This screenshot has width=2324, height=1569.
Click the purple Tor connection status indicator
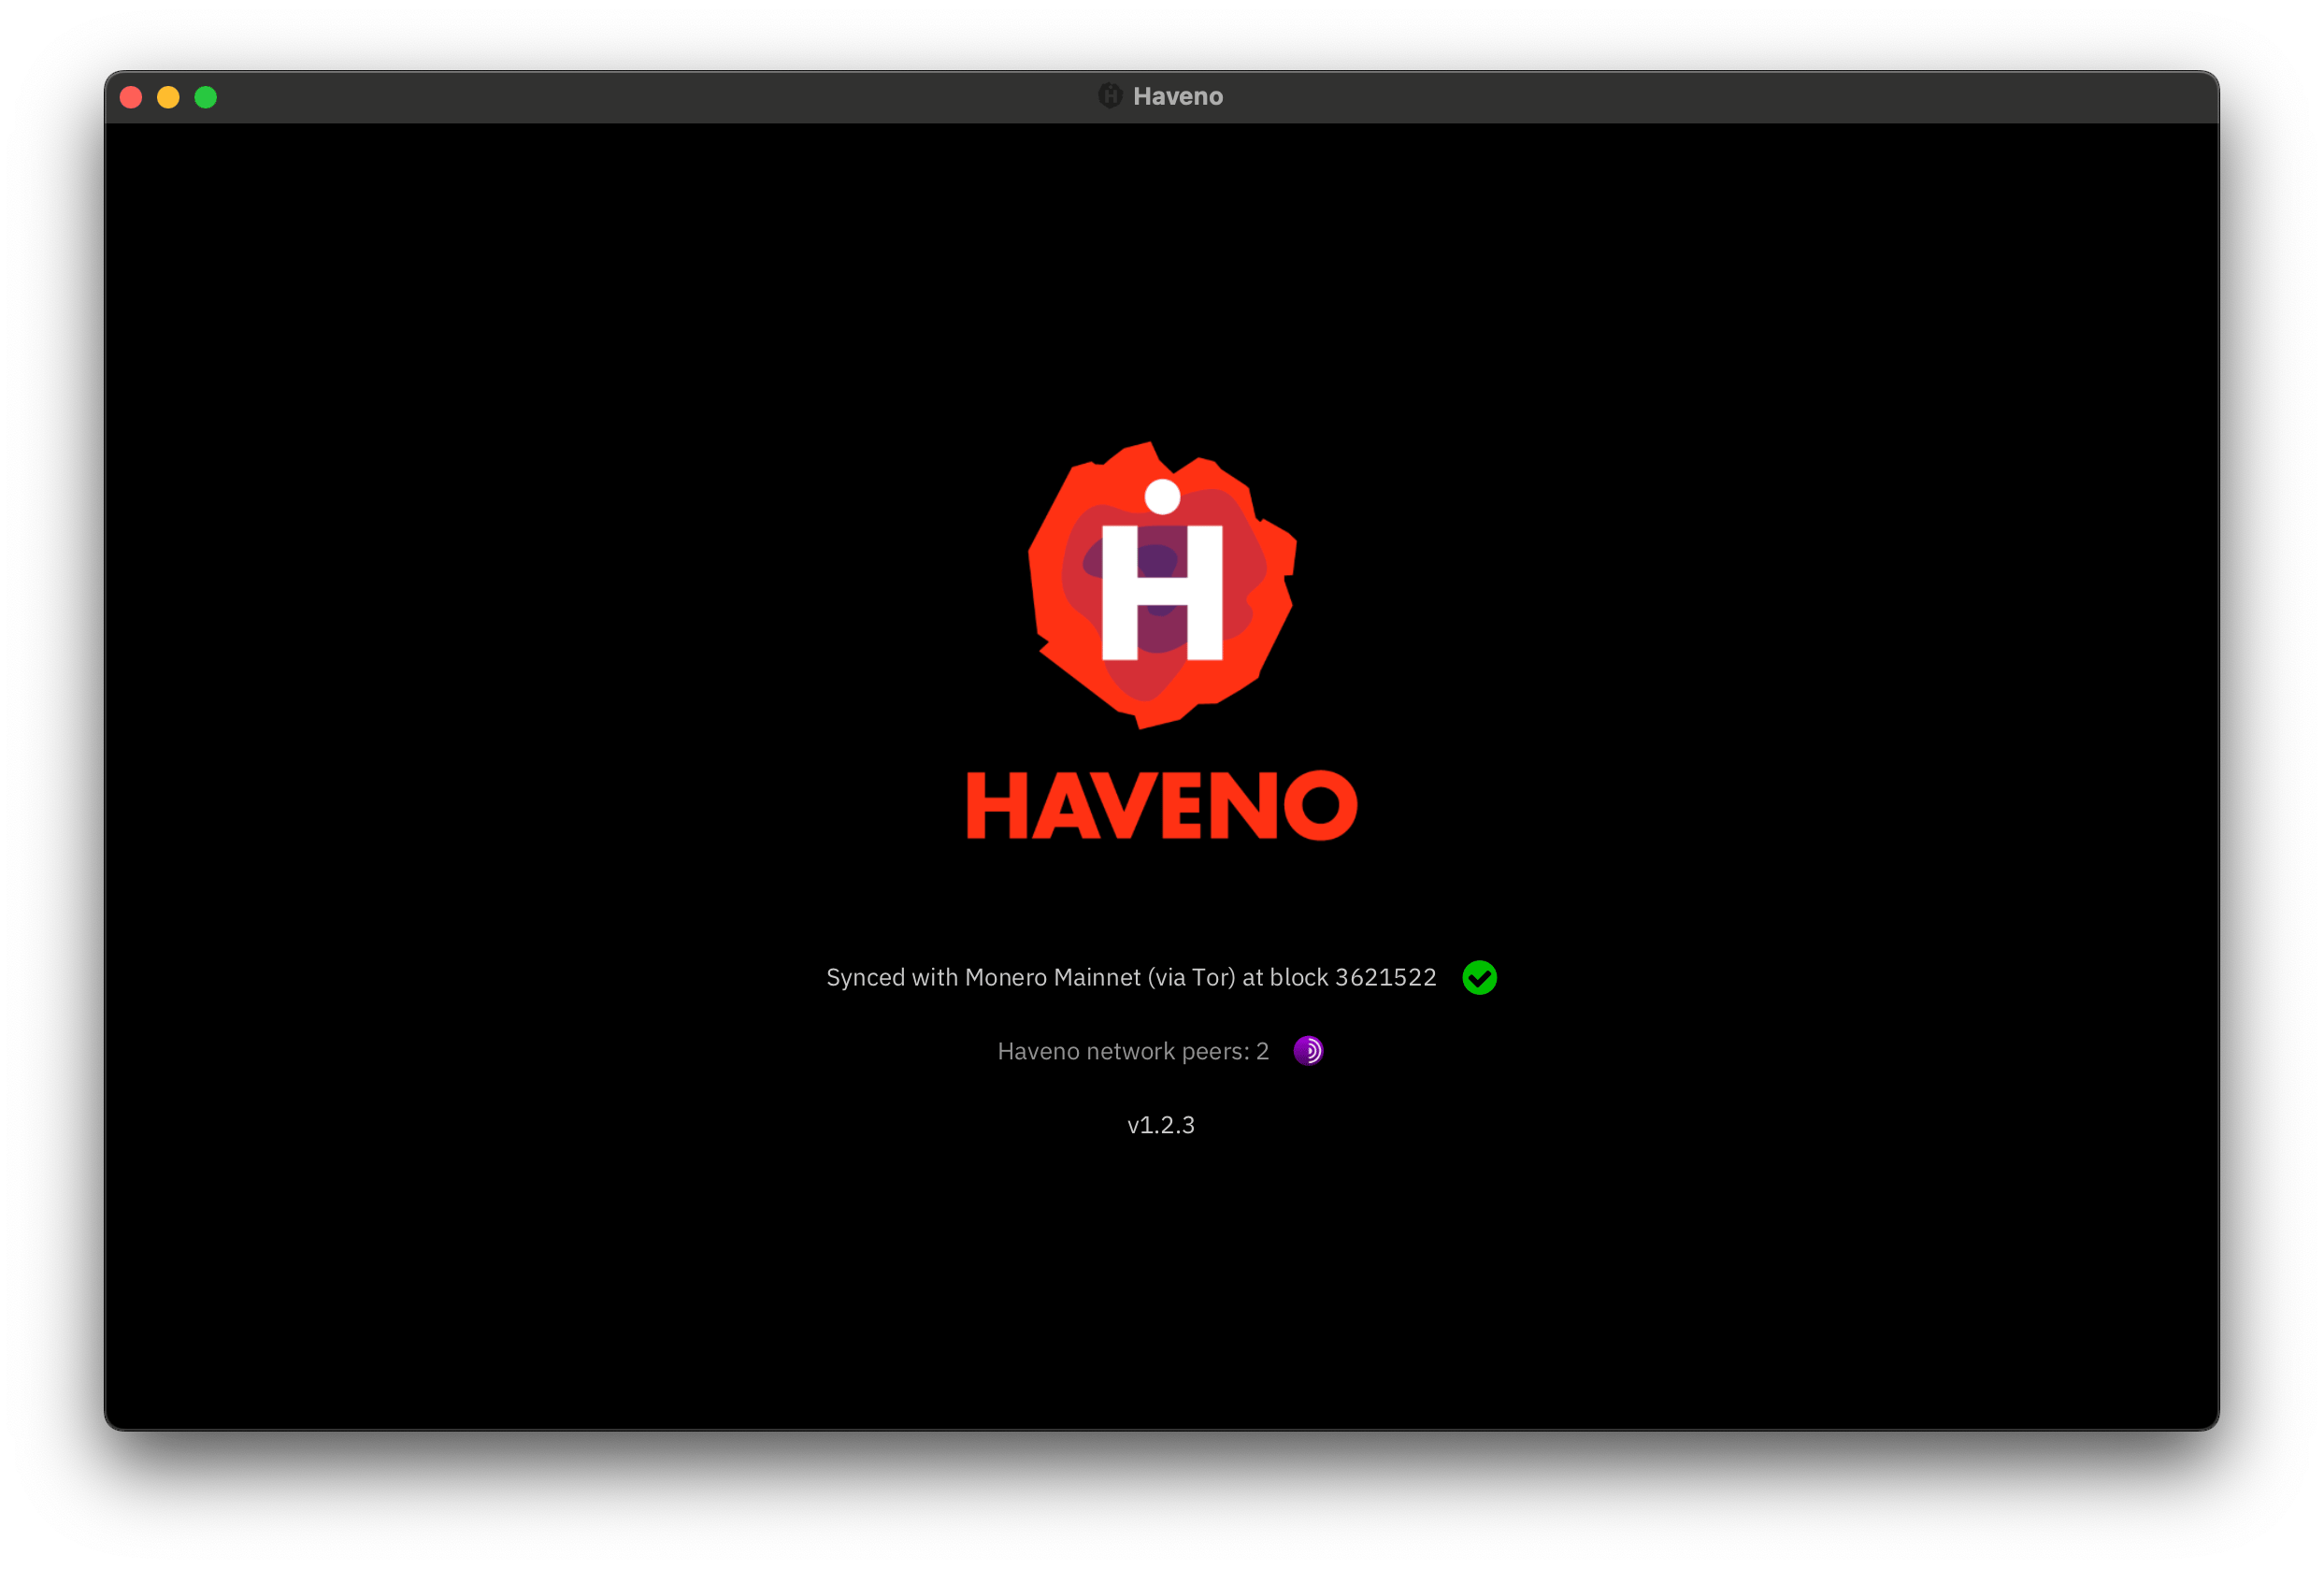point(1308,1051)
